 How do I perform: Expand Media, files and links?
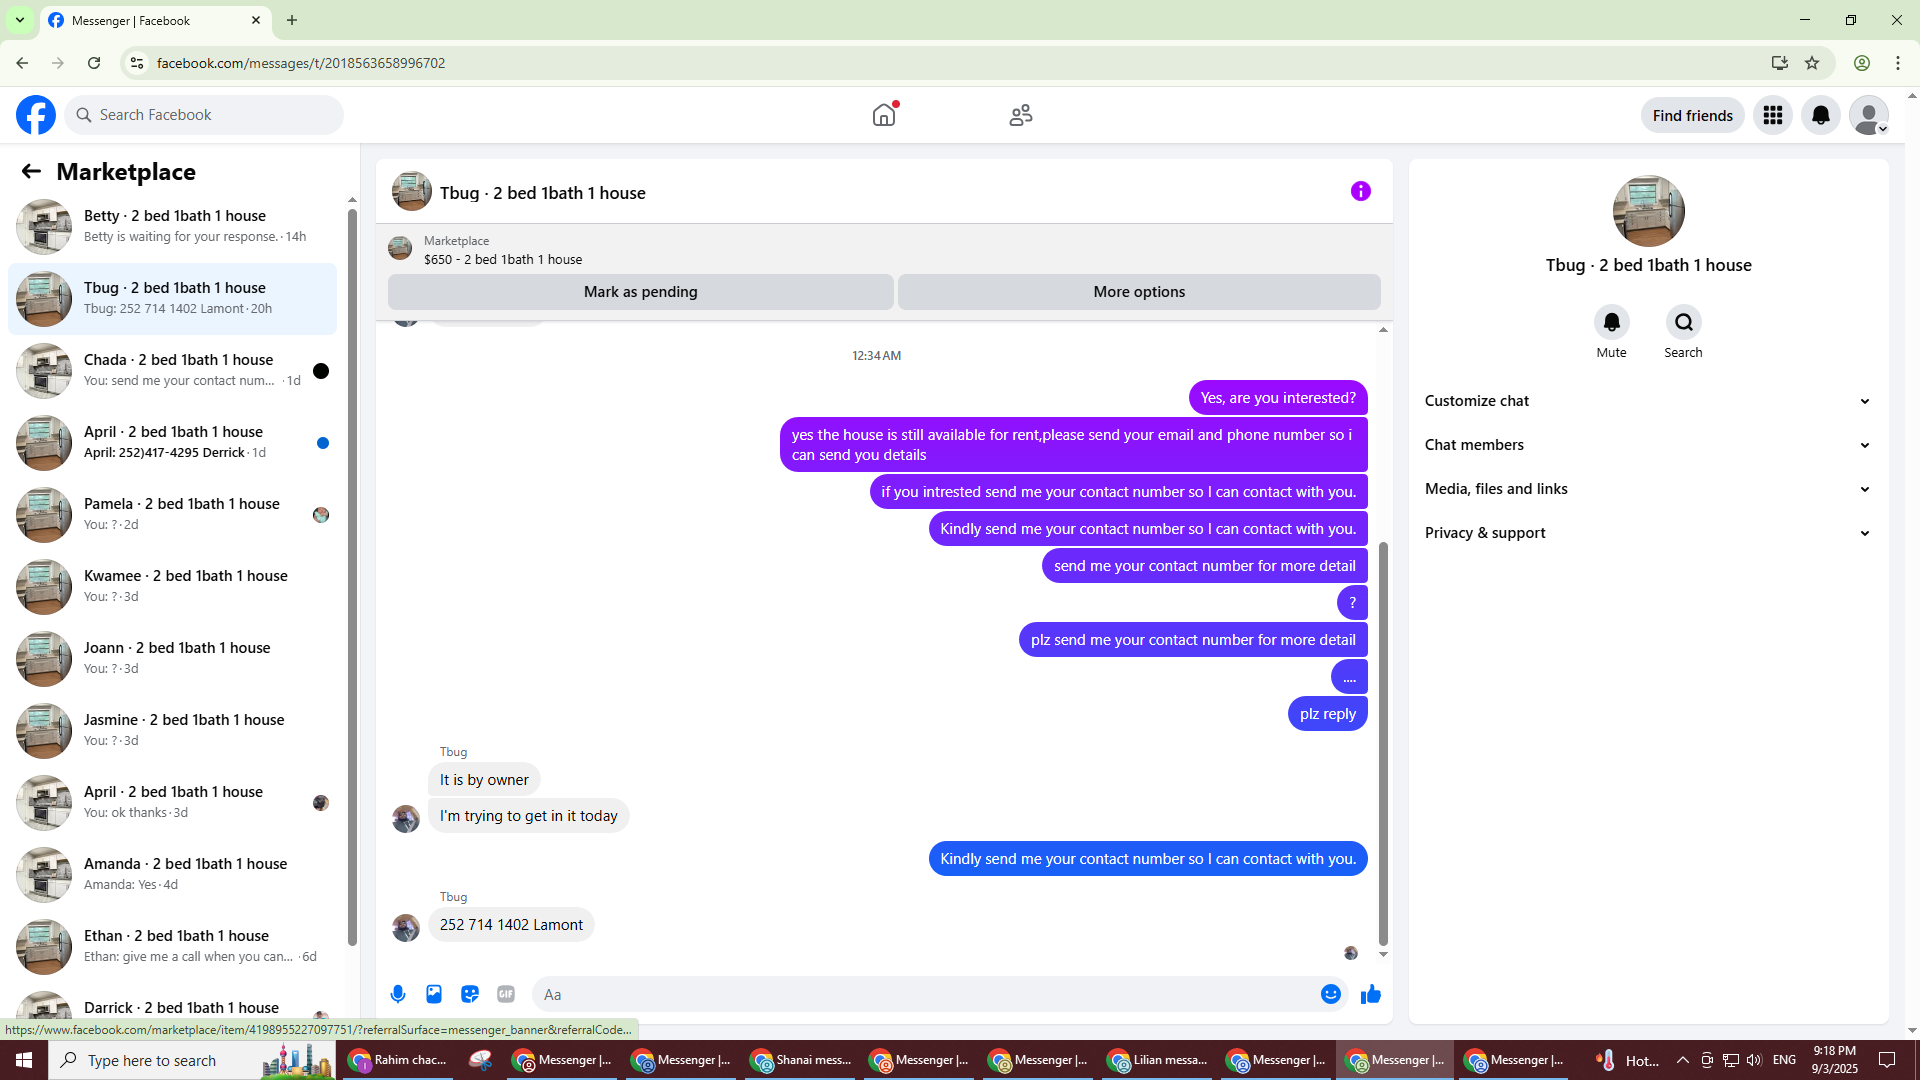(1649, 489)
